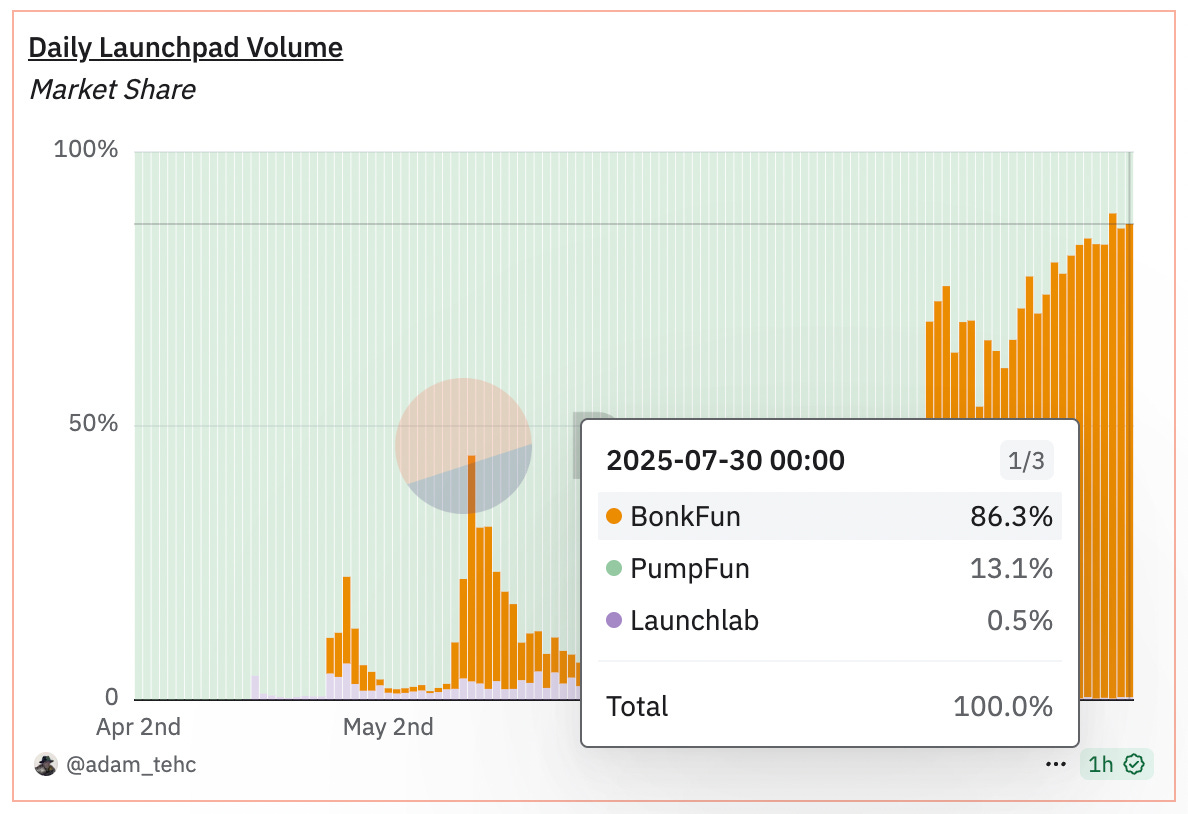Image resolution: width=1188 pixels, height=814 pixels.
Task: Select the PumpFun row in tooltip
Action: (x=830, y=568)
